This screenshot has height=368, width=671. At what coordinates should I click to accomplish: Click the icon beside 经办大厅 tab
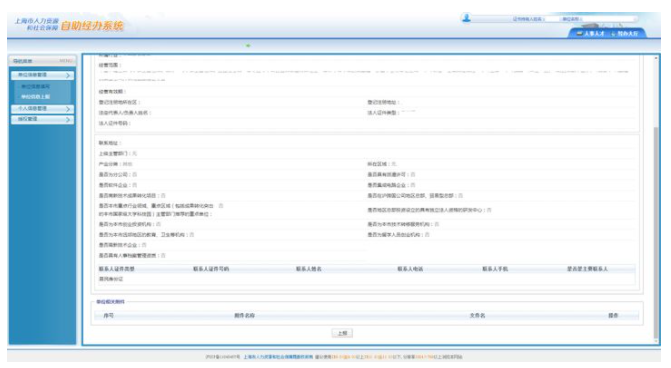pyautogui.click(x=613, y=33)
